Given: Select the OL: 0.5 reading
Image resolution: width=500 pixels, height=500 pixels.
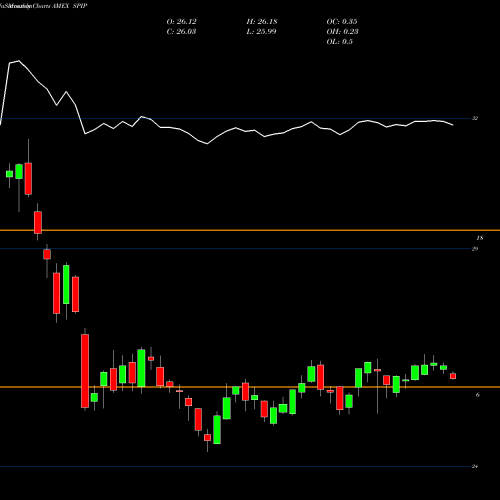Looking at the screenshot, I should click(x=339, y=42).
